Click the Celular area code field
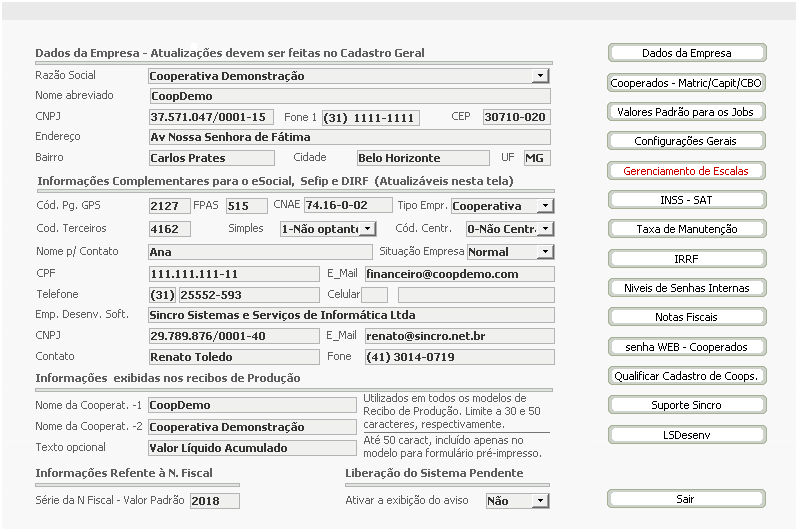This screenshot has height=532, width=798. tap(374, 295)
